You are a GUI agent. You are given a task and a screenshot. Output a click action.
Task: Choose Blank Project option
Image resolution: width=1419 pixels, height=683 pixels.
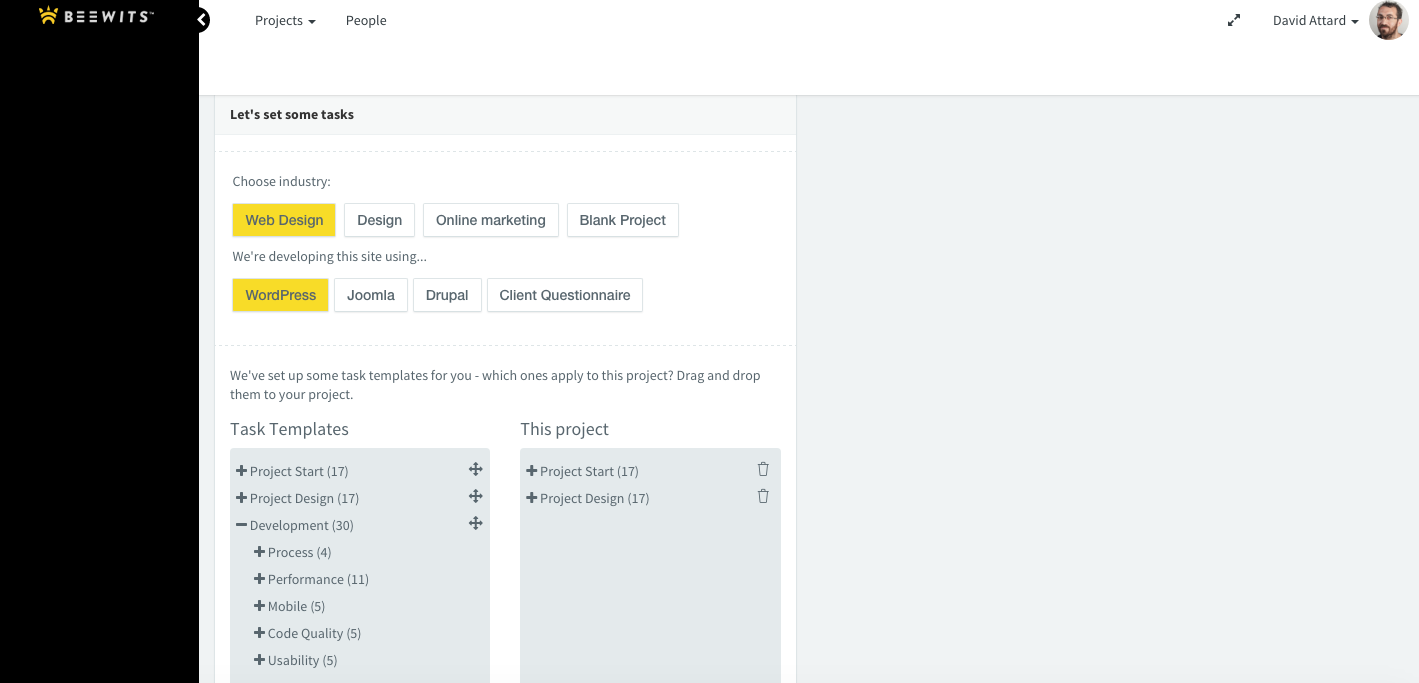623,220
